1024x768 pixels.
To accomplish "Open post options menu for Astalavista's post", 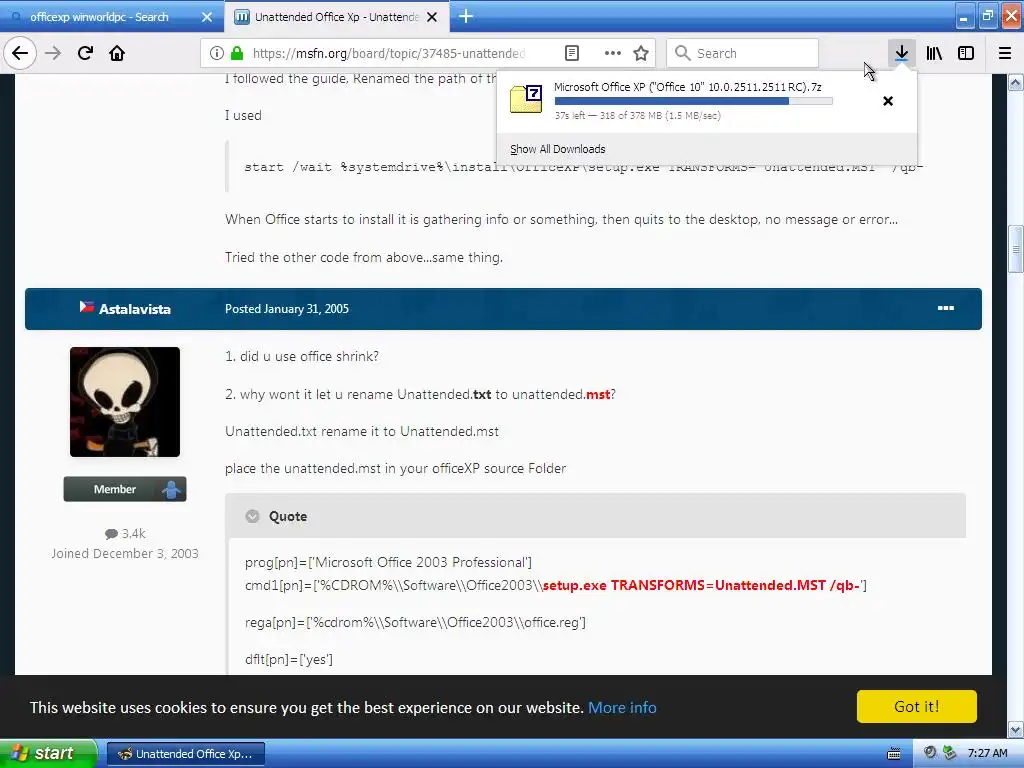I will pyautogui.click(x=946, y=308).
